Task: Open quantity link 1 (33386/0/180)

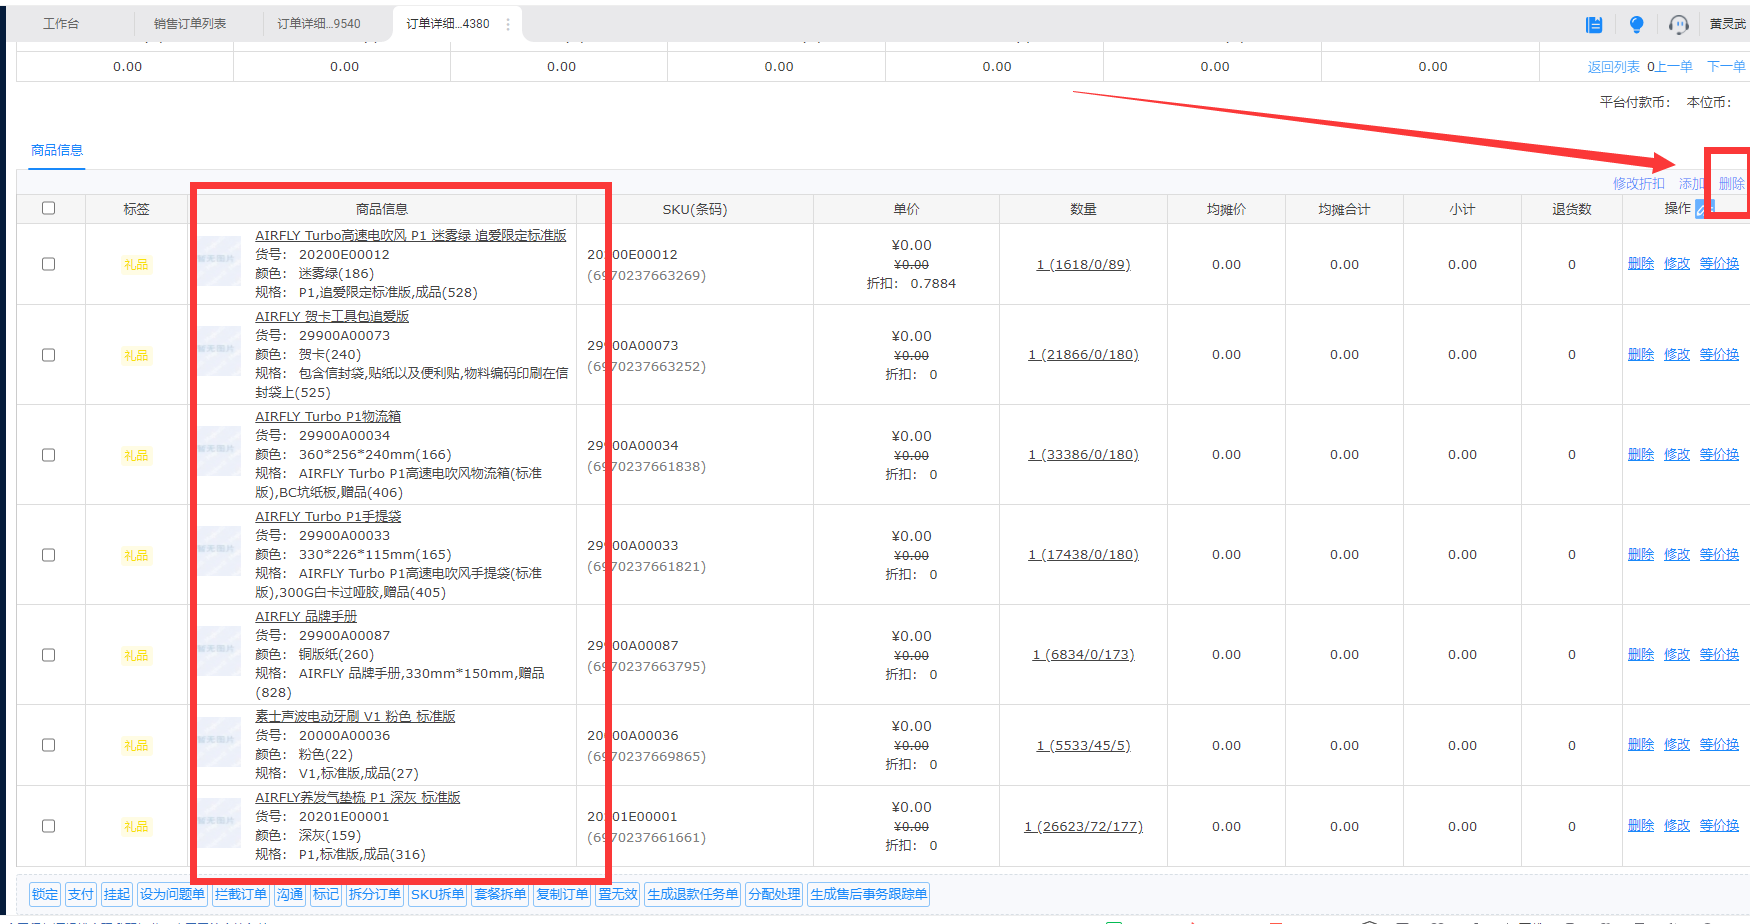Action: [x=1083, y=455]
